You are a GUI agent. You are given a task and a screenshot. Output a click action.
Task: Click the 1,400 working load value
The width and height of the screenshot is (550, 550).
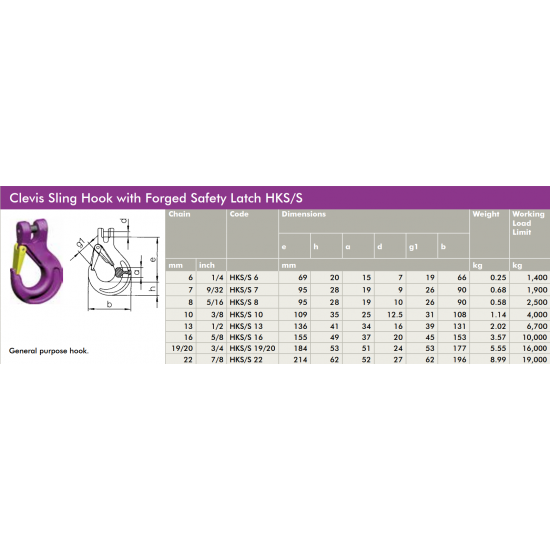point(537,277)
